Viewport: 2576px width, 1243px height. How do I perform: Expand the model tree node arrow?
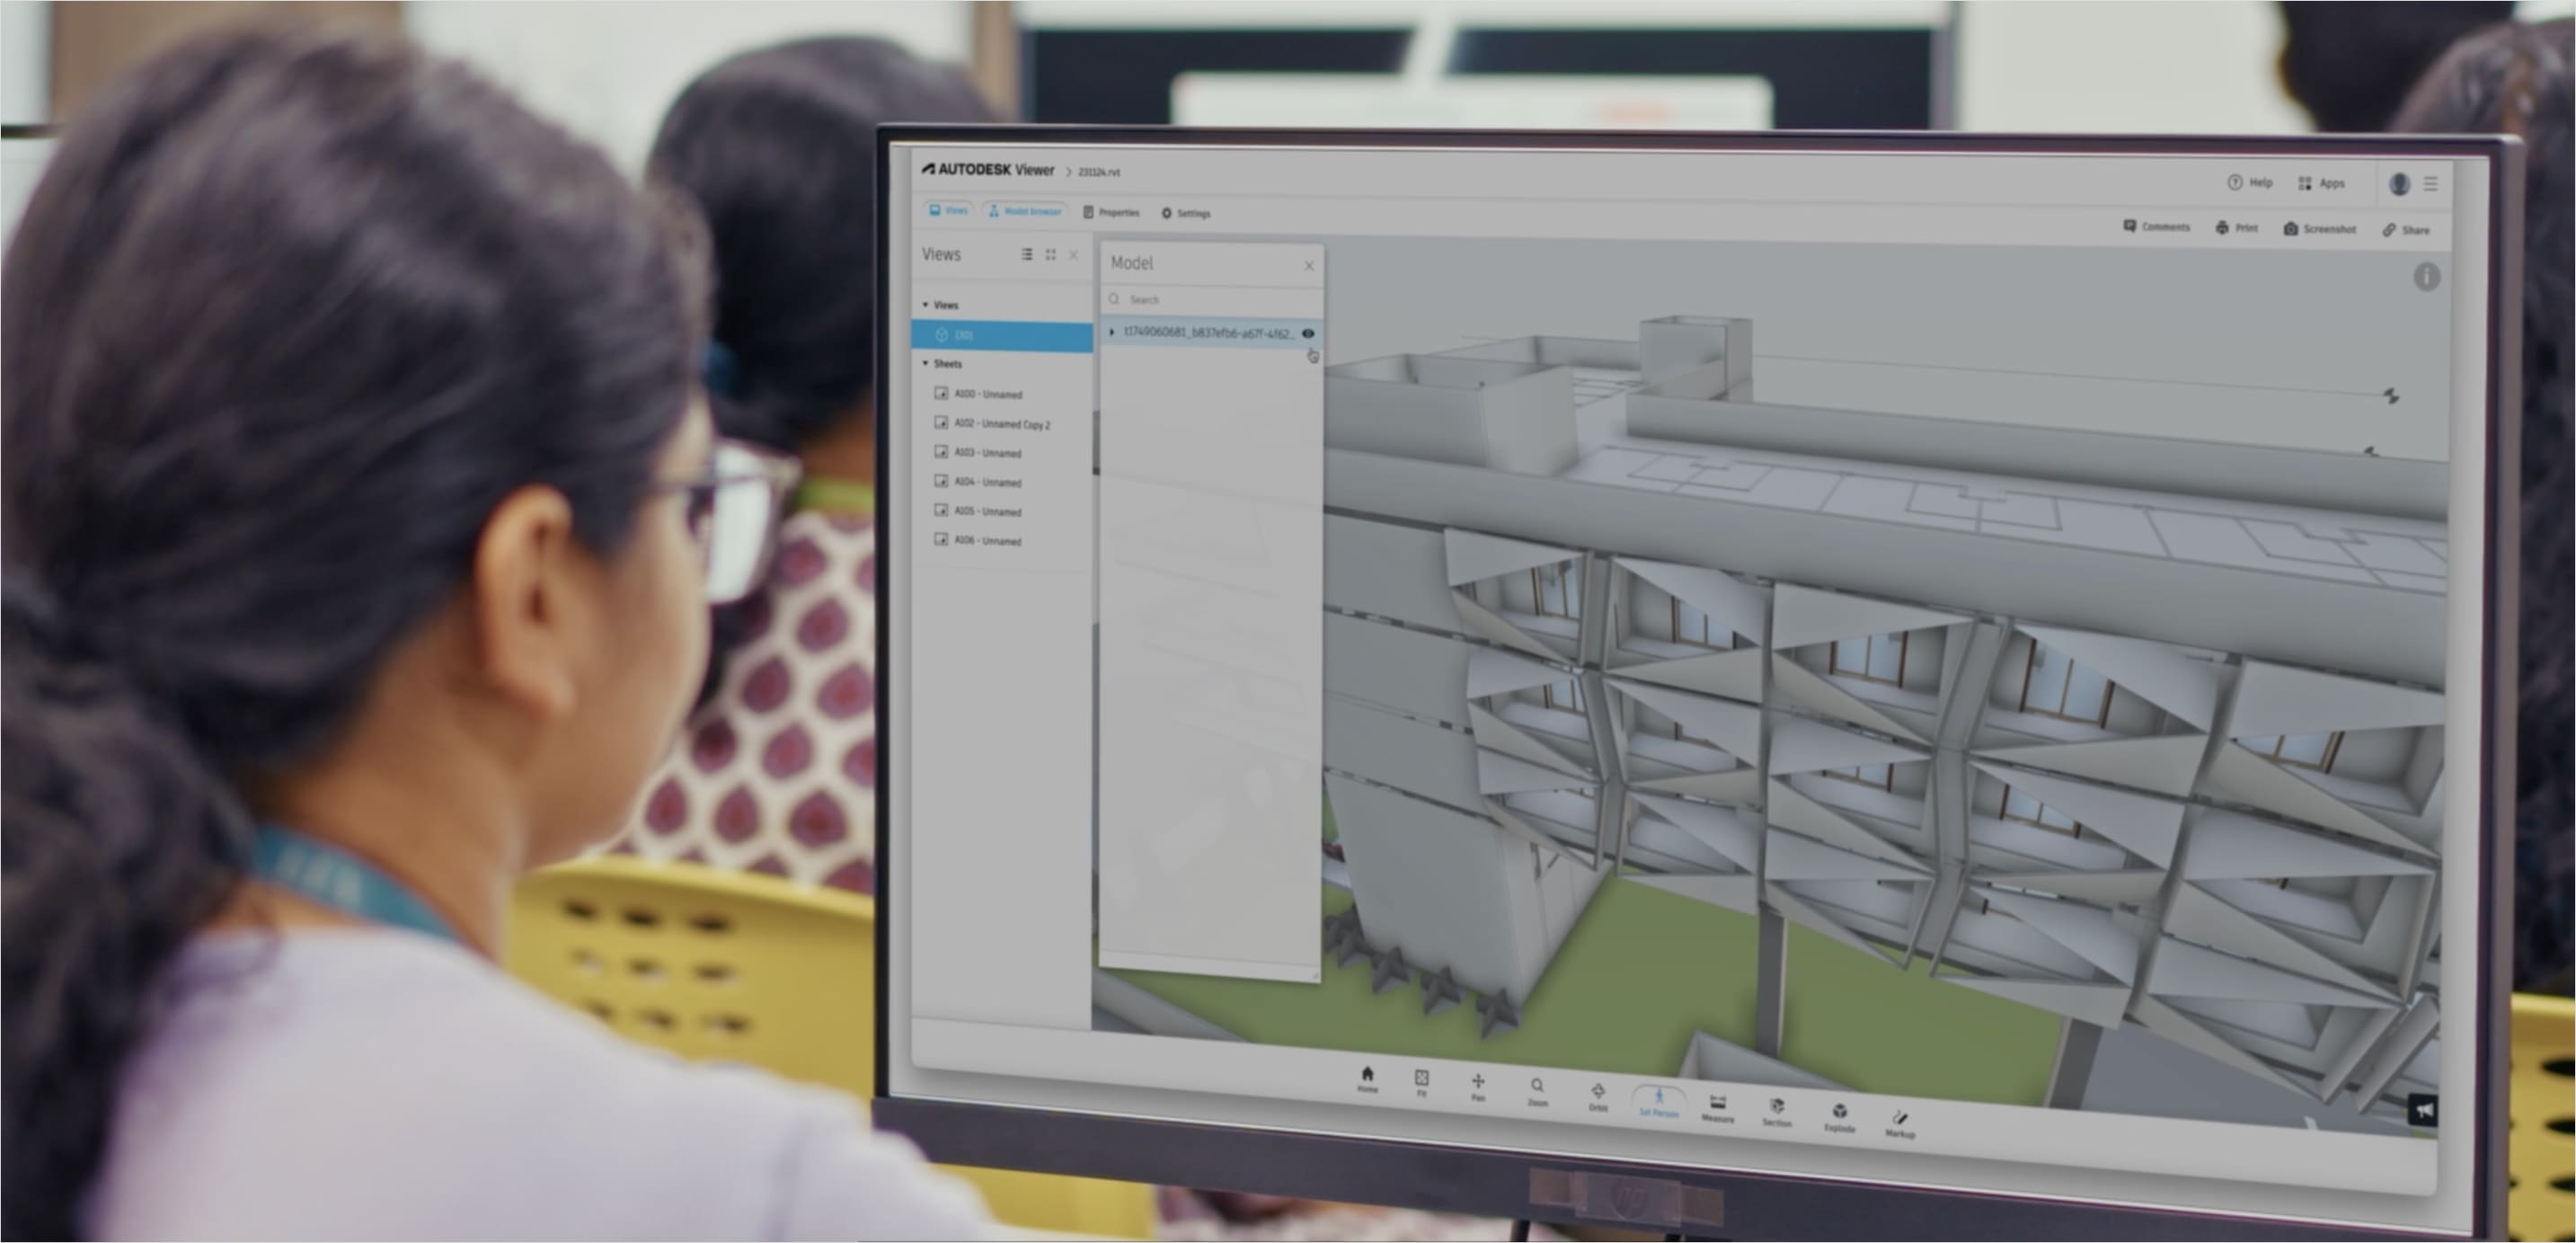click(x=1112, y=332)
